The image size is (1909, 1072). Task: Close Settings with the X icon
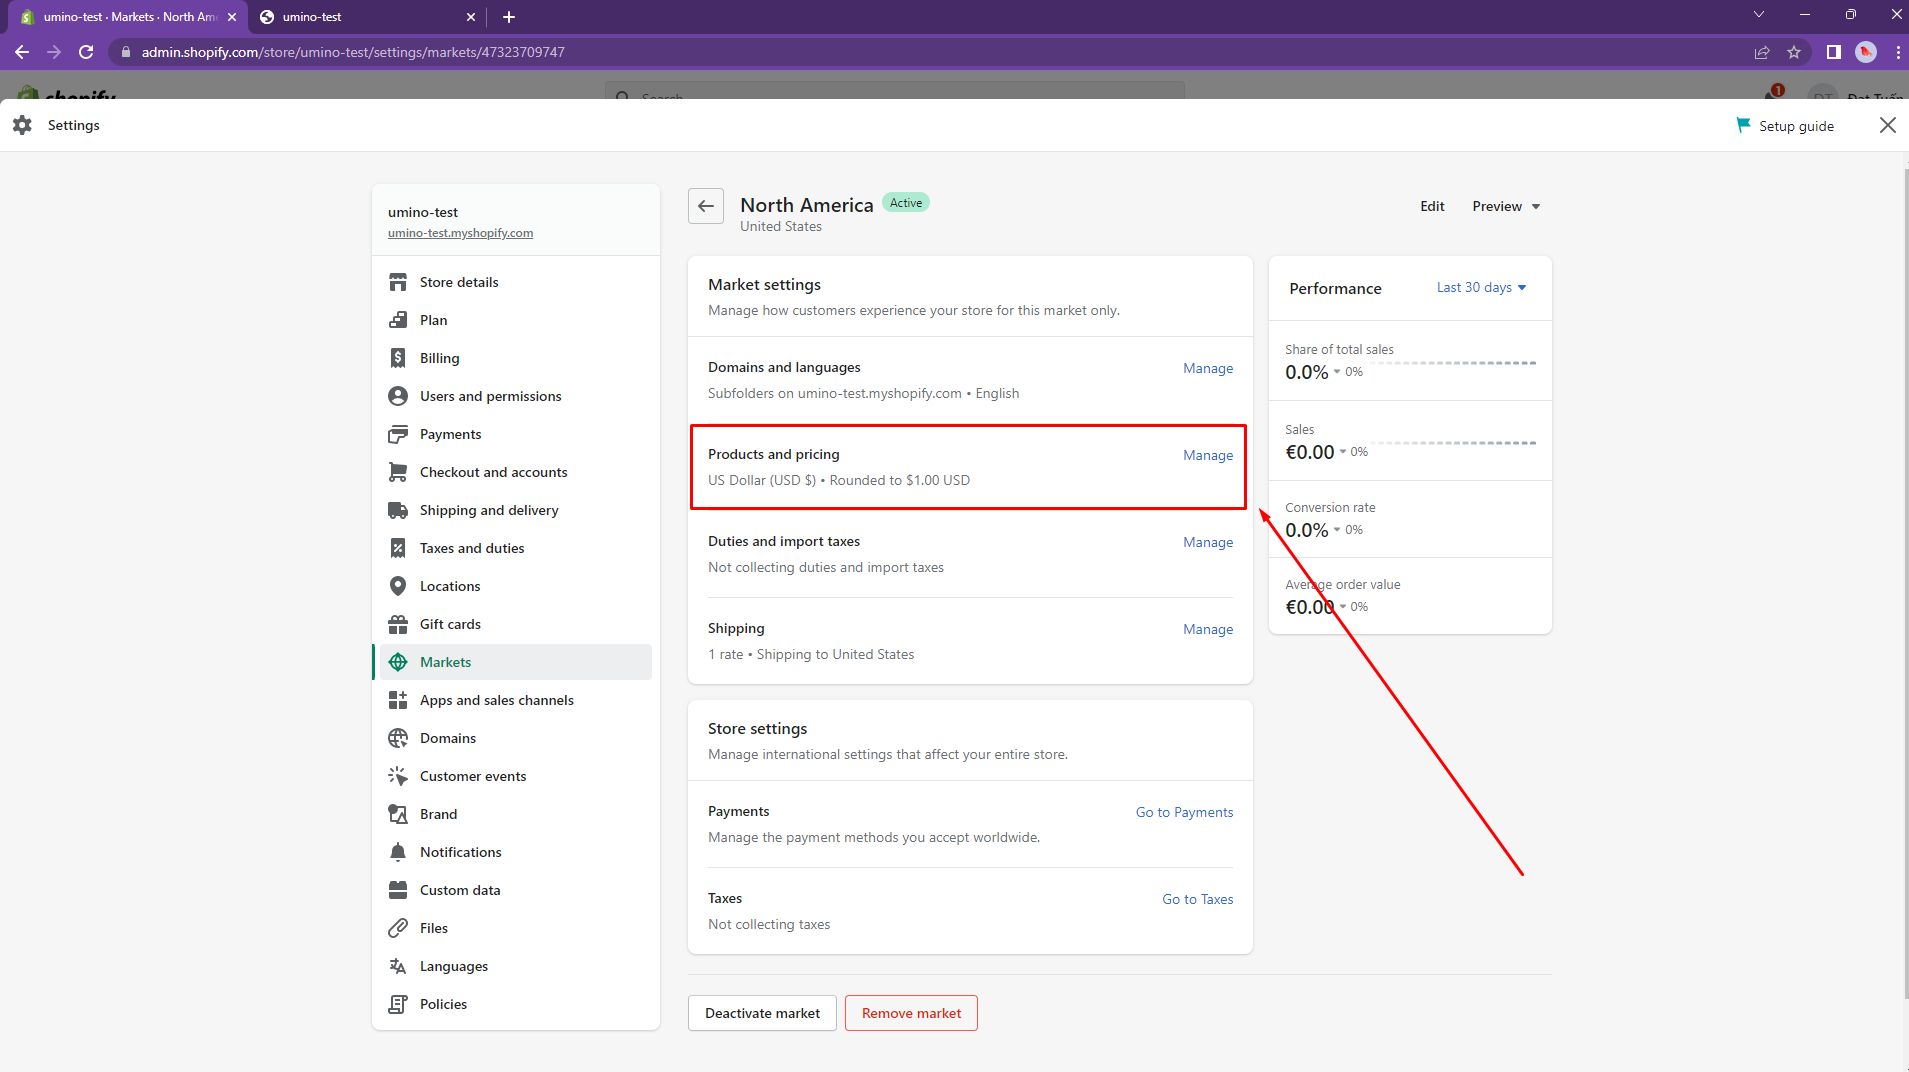tap(1887, 125)
